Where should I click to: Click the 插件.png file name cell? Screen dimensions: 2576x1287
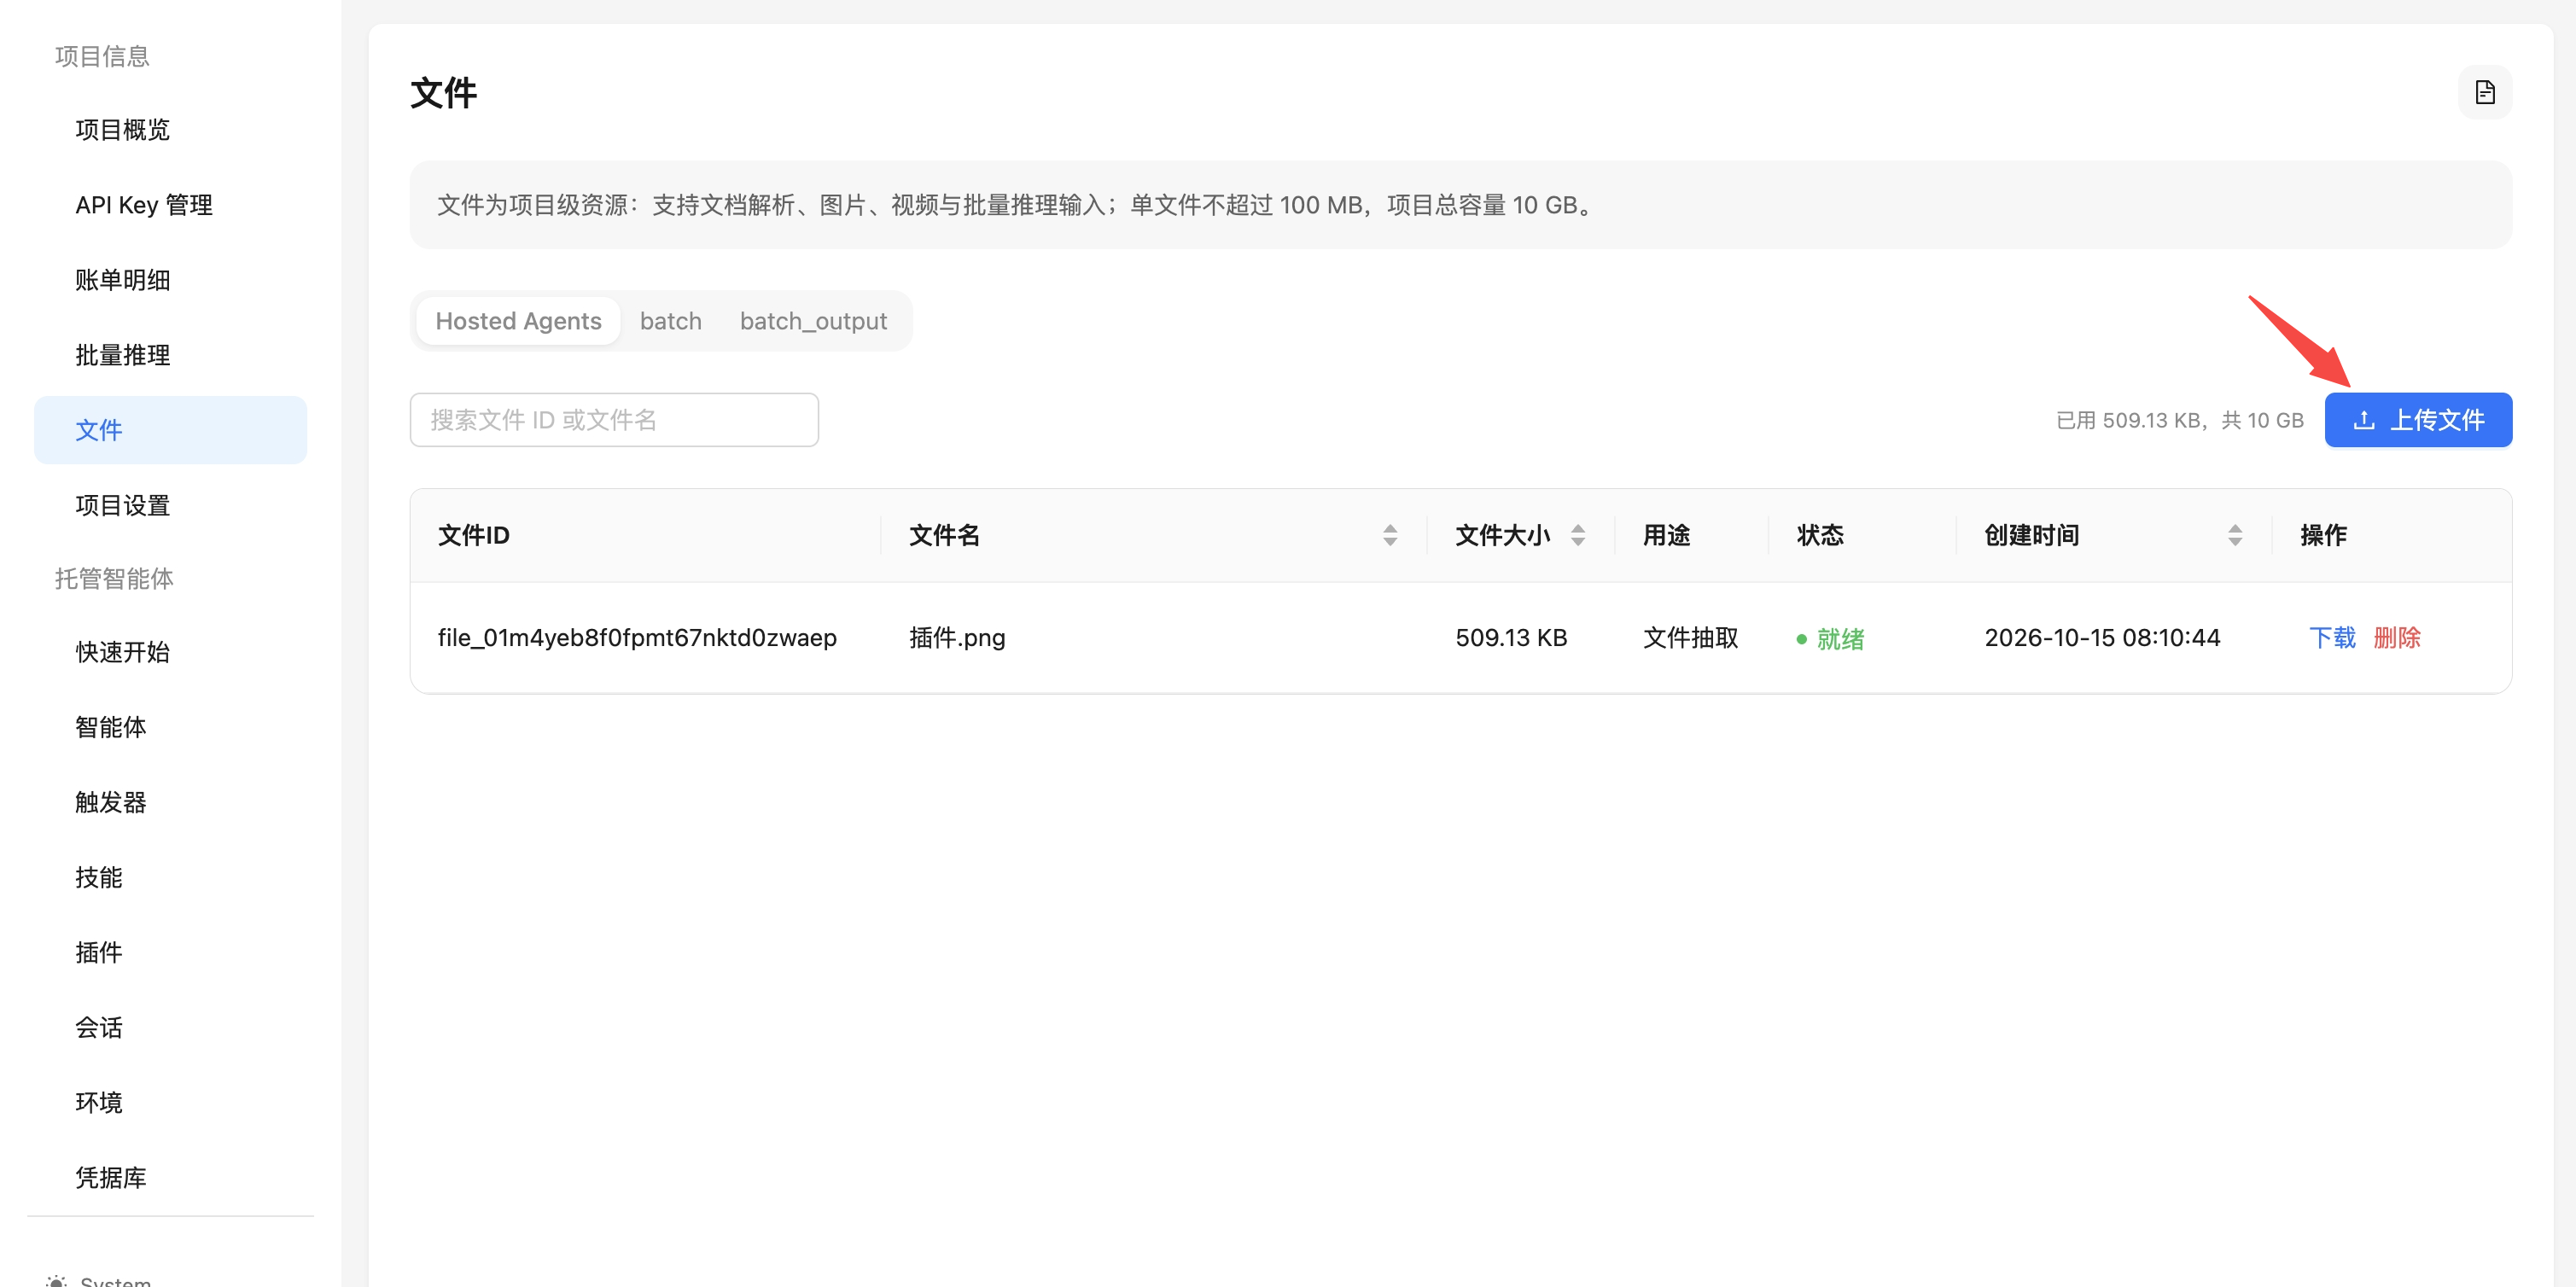pyautogui.click(x=957, y=638)
